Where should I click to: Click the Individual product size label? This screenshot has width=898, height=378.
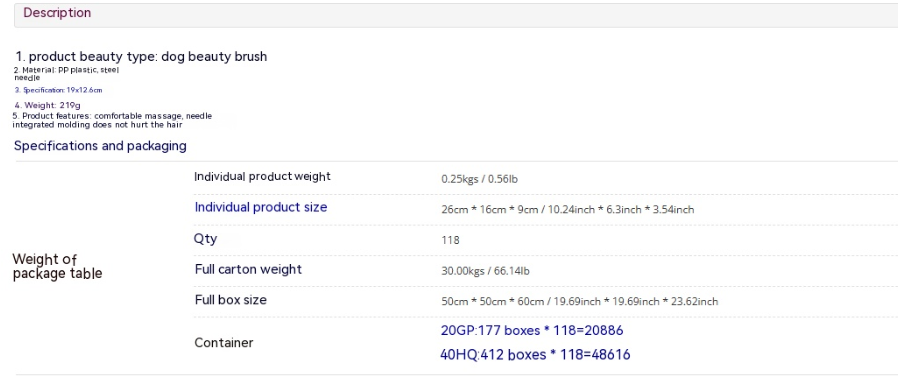click(x=261, y=207)
